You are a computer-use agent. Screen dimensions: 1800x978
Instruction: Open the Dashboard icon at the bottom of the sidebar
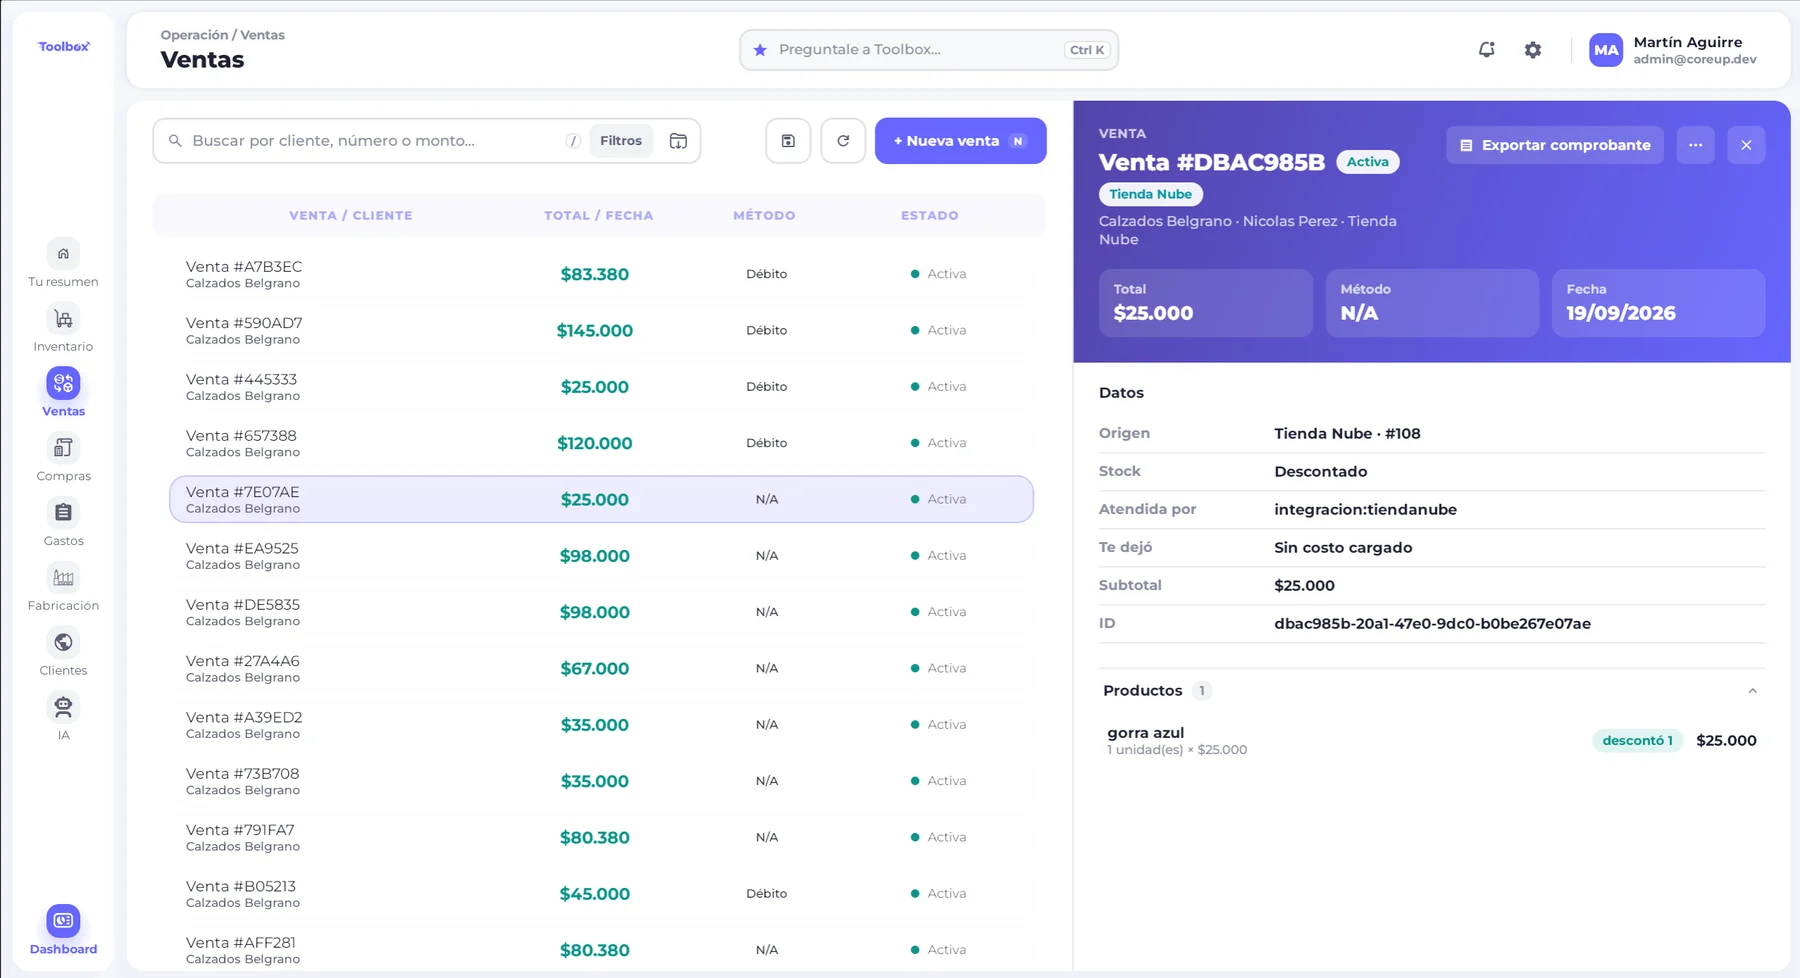pos(63,921)
